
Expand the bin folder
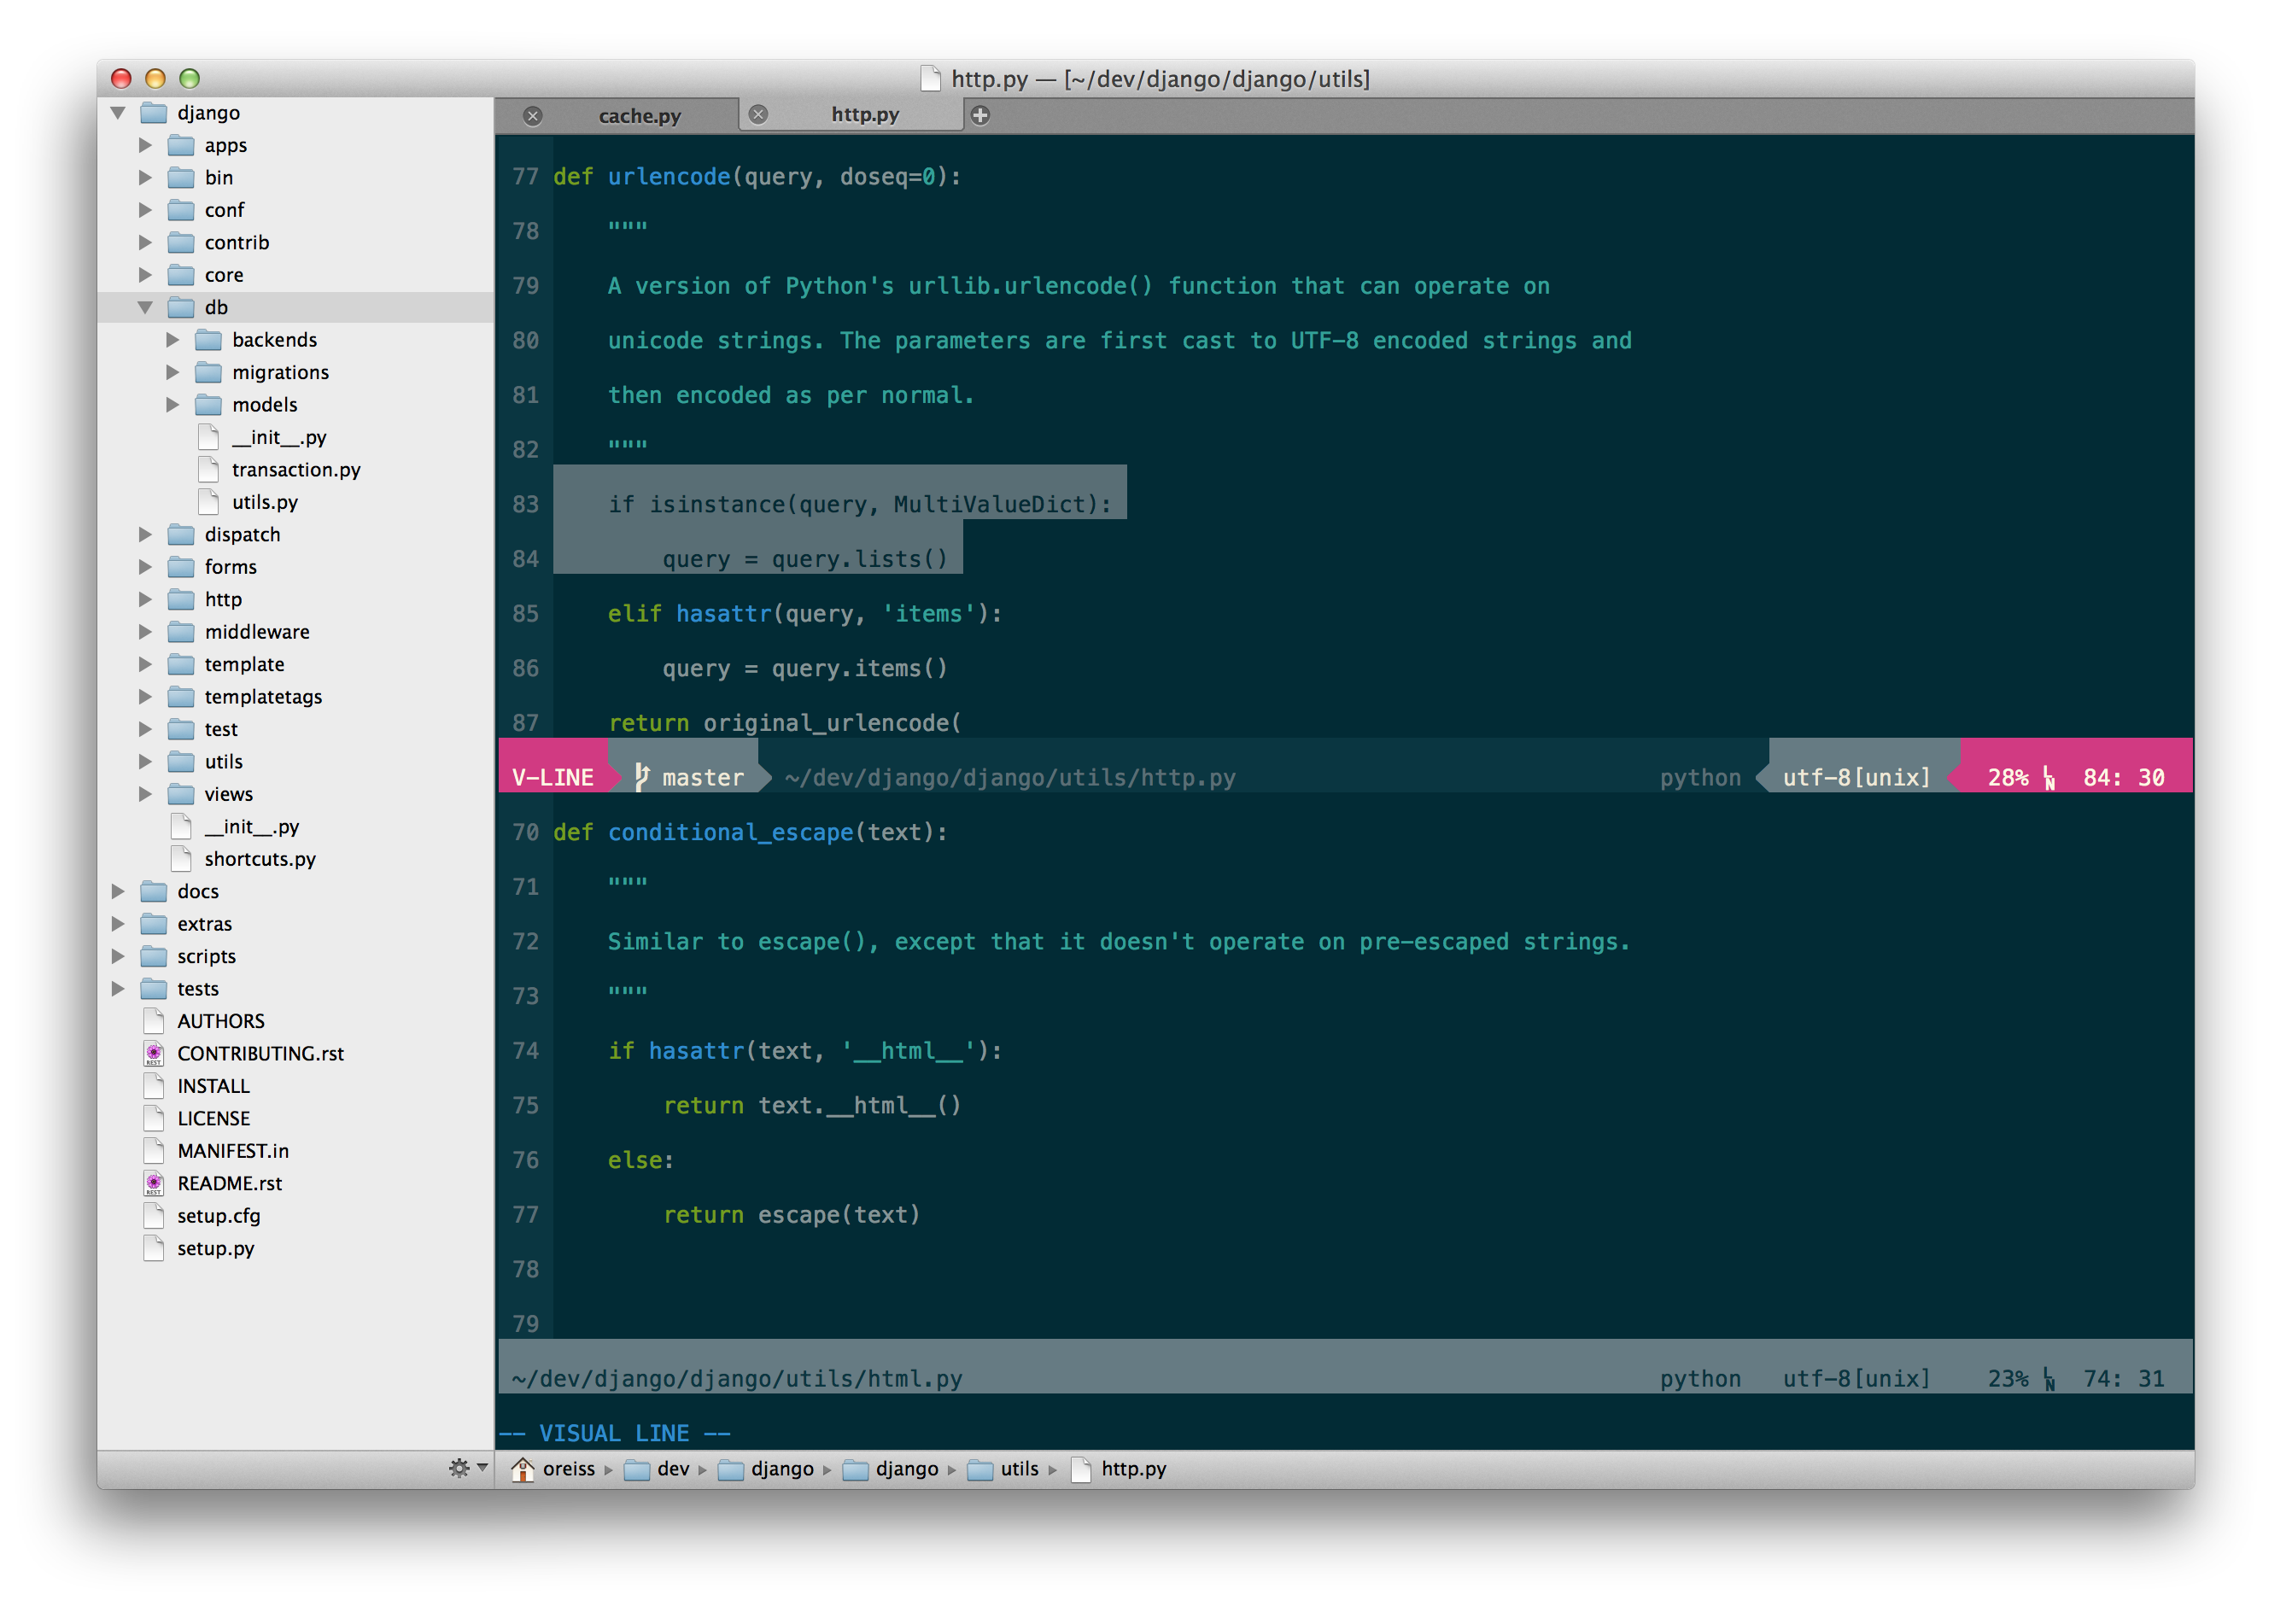pos(146,177)
